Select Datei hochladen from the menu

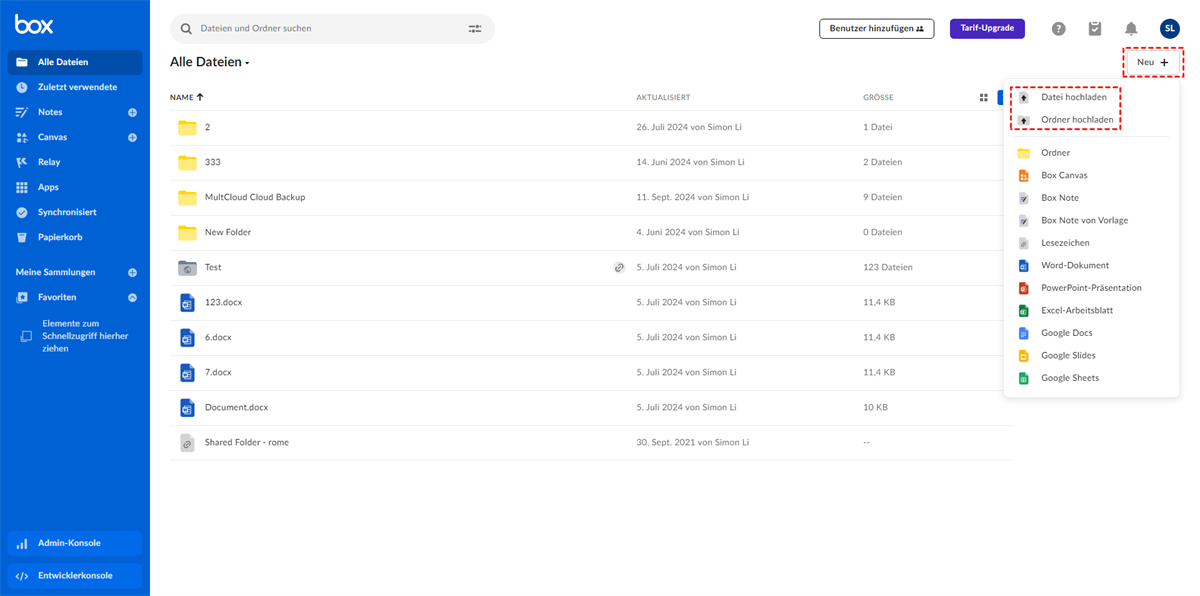point(1073,98)
